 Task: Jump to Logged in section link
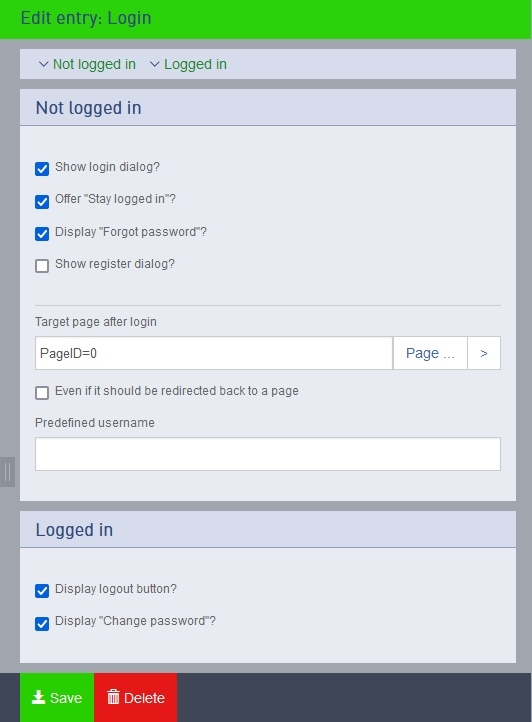coord(195,64)
